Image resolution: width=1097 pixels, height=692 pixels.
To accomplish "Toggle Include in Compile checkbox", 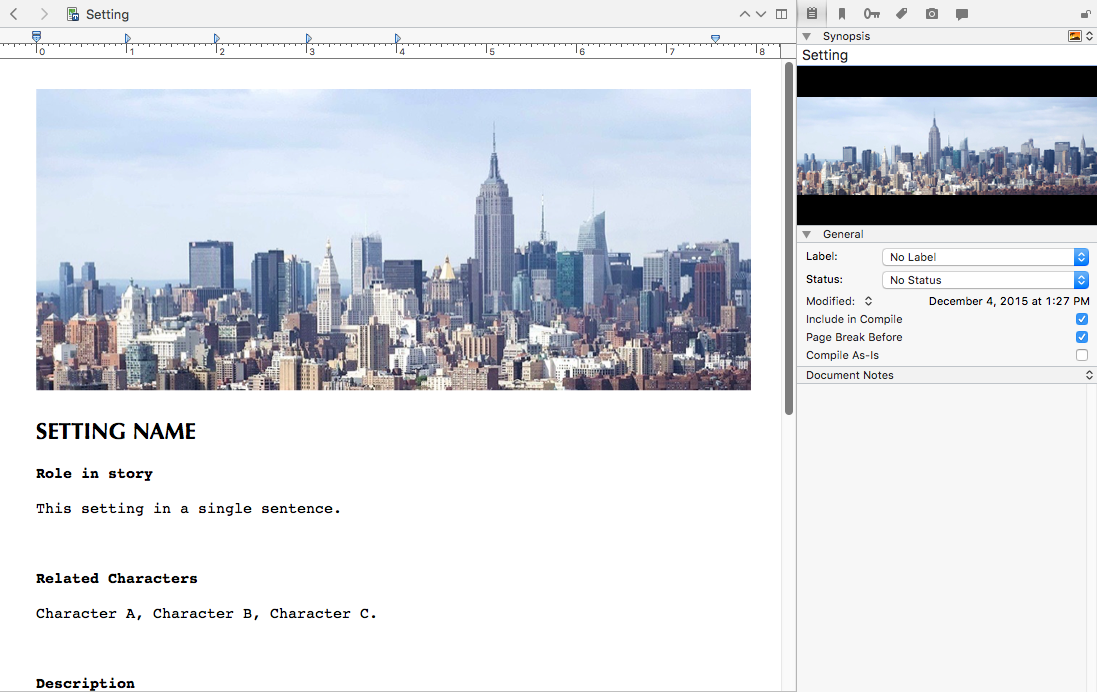I will point(1082,319).
